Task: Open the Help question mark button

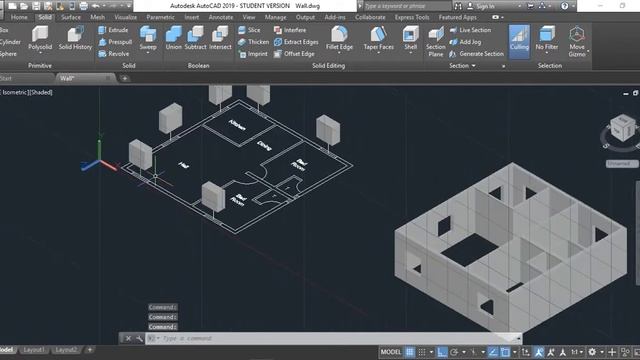Action: pyautogui.click(x=564, y=6)
